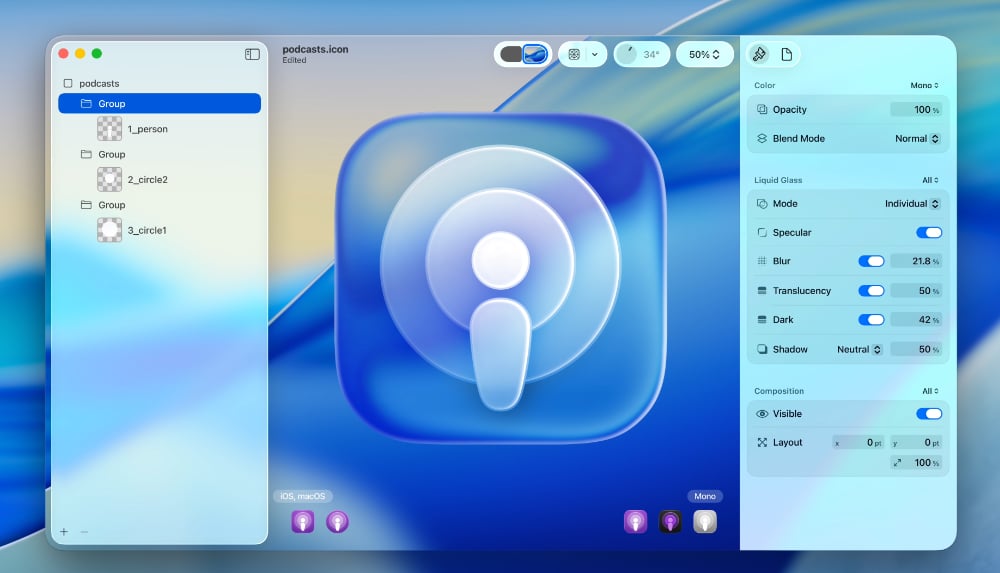This screenshot has height=573, width=1000.
Task: Click the Visible eye icon
Action: [x=761, y=413]
